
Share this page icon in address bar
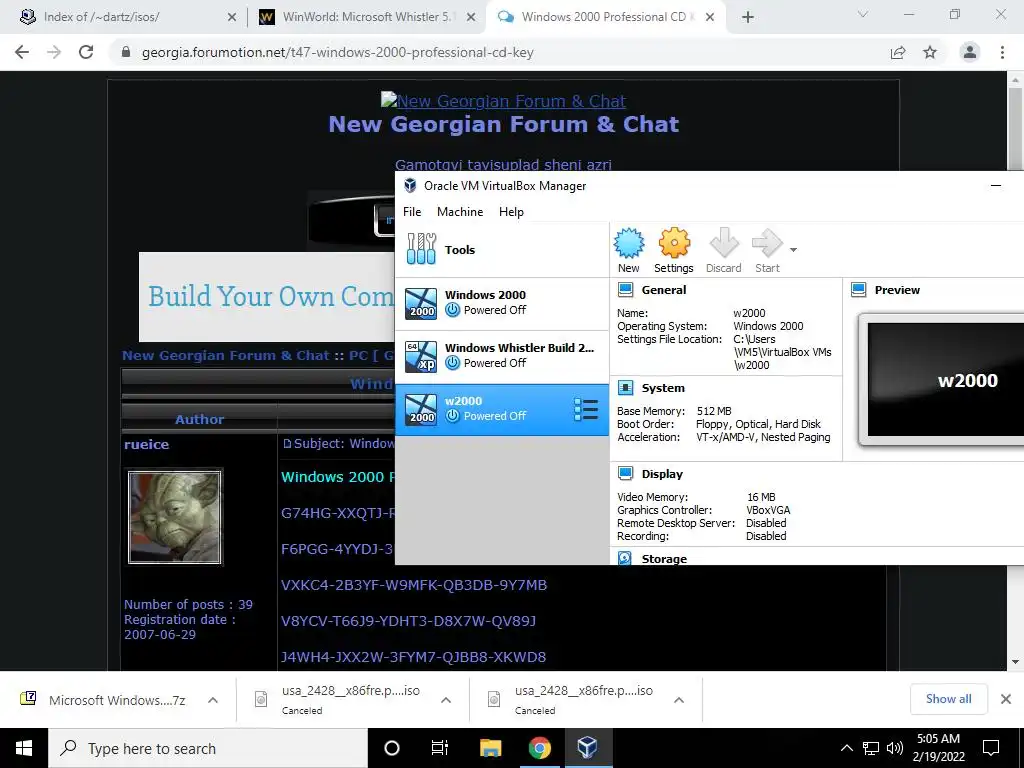point(898,52)
